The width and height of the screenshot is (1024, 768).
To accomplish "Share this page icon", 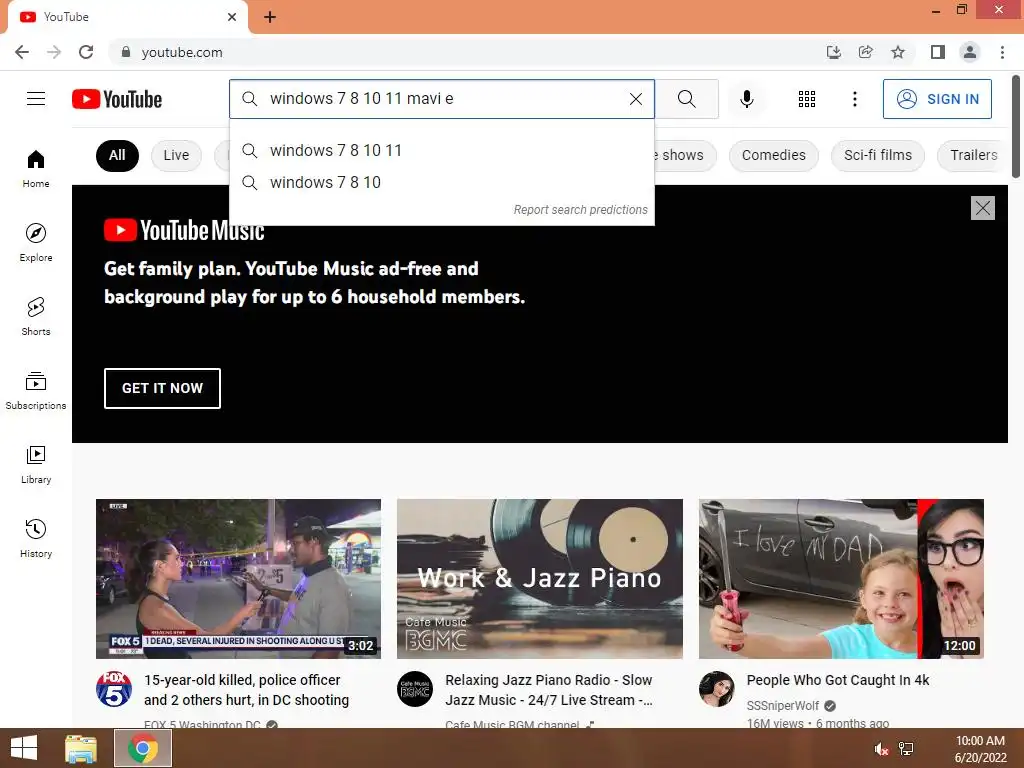I will tap(865, 52).
